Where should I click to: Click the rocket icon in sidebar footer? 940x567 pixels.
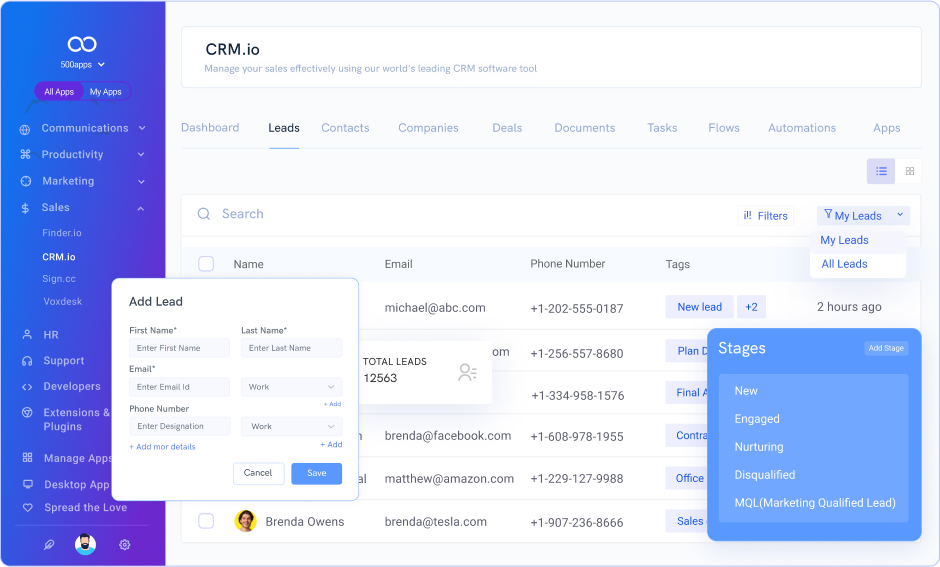[x=49, y=545]
